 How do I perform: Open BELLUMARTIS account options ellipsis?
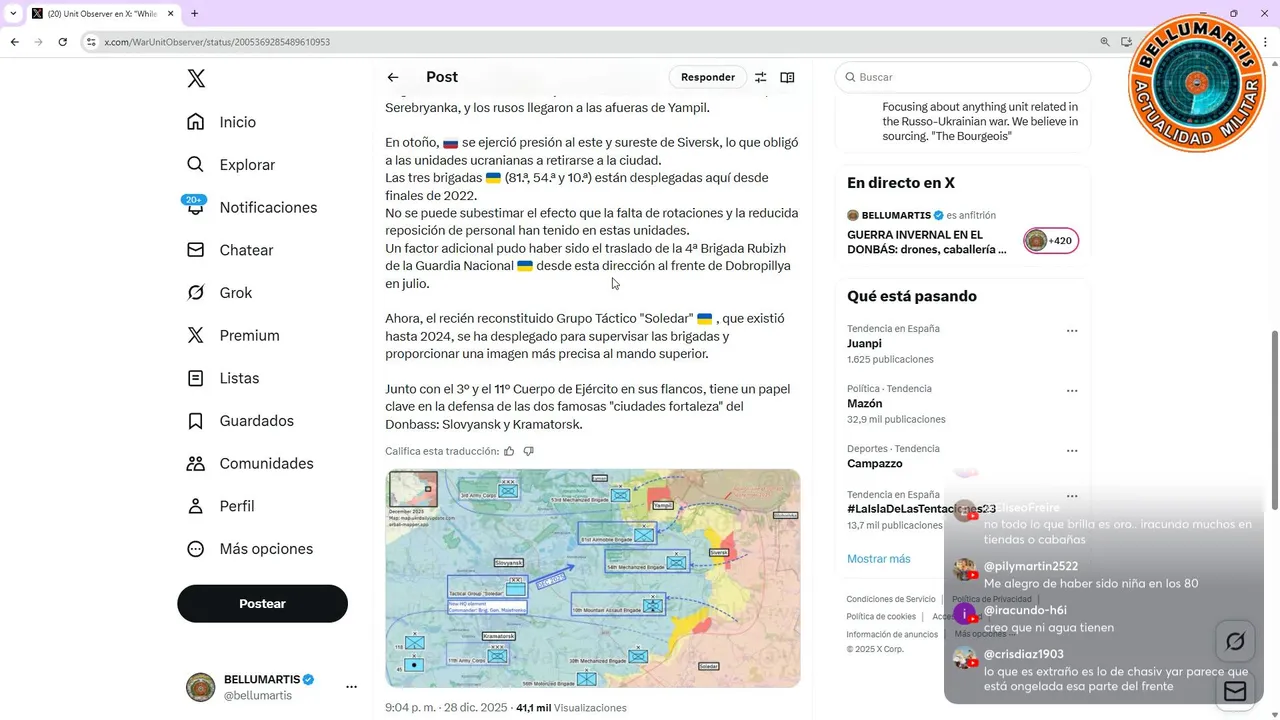(351, 687)
